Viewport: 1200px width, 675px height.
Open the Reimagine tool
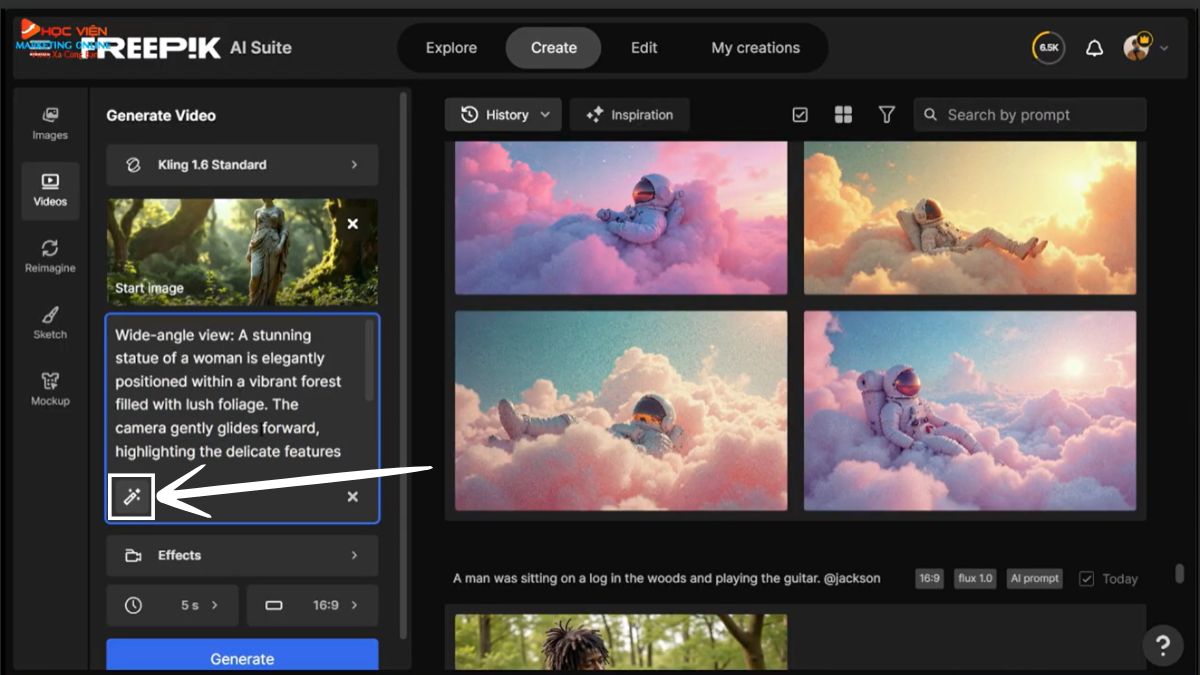pos(50,256)
